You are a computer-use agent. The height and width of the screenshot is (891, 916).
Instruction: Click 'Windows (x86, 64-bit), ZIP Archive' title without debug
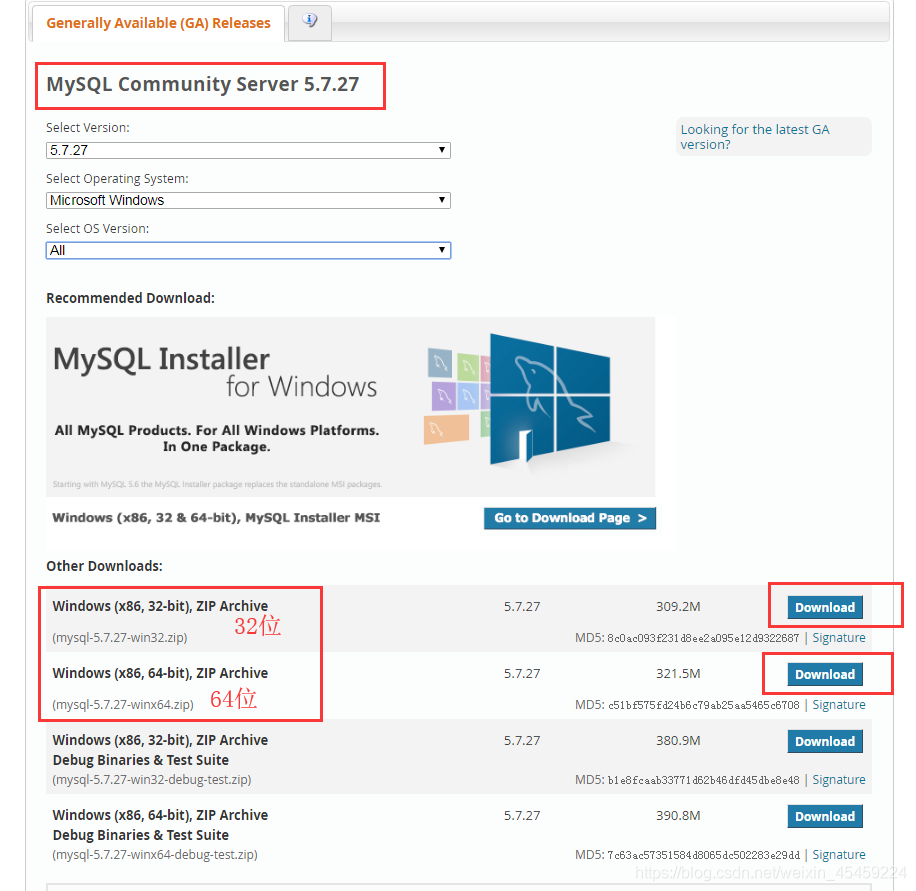[160, 674]
